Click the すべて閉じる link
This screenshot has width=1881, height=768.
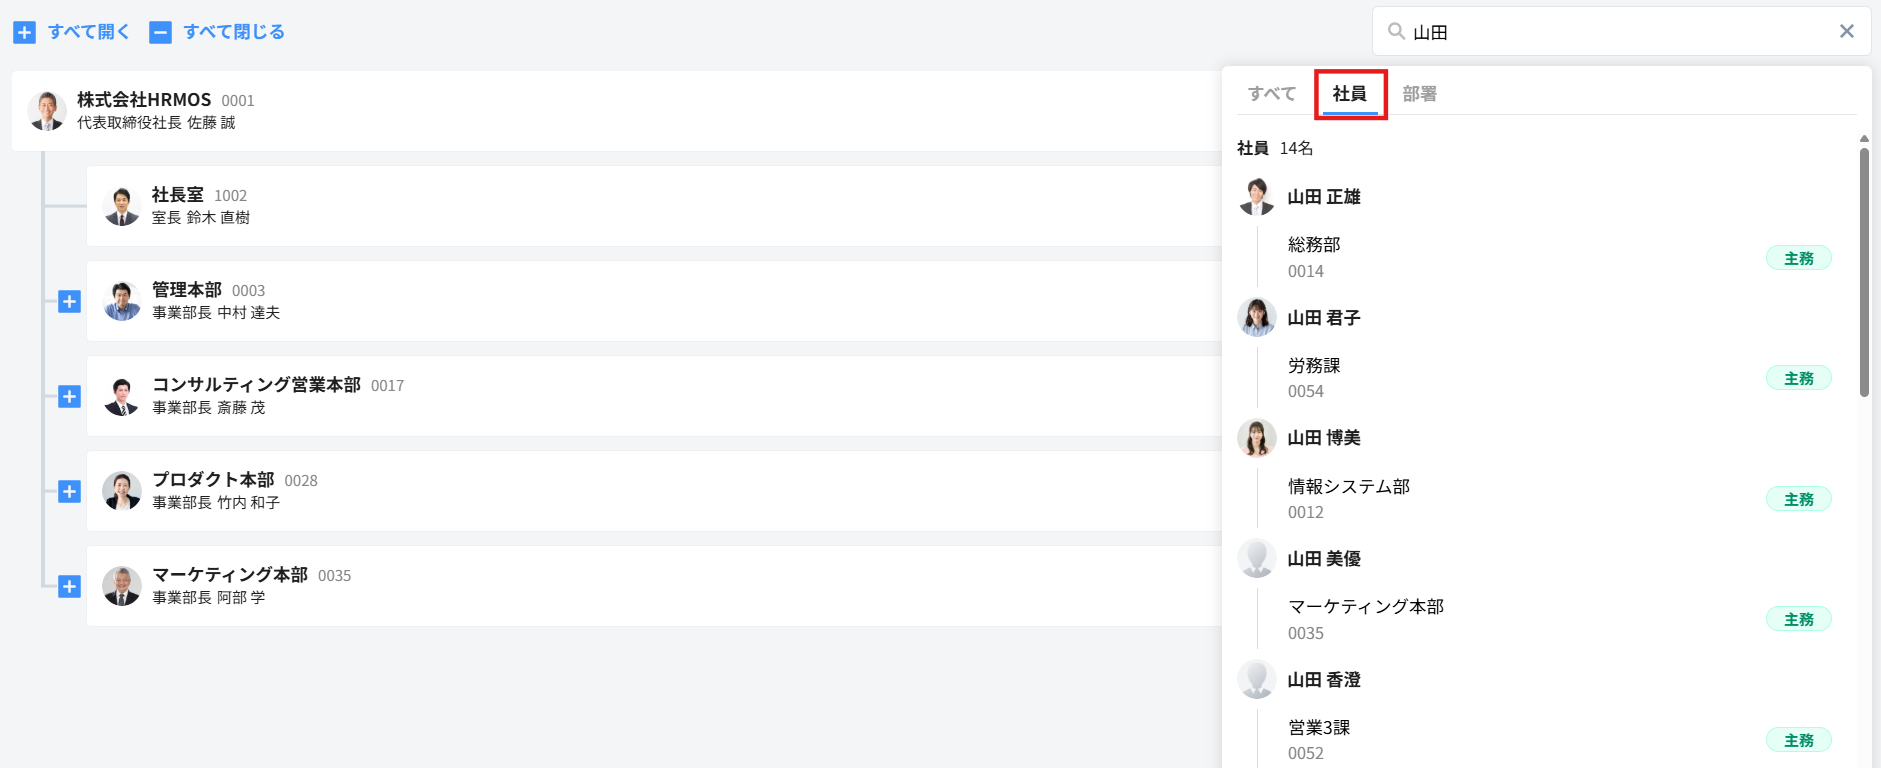(234, 32)
